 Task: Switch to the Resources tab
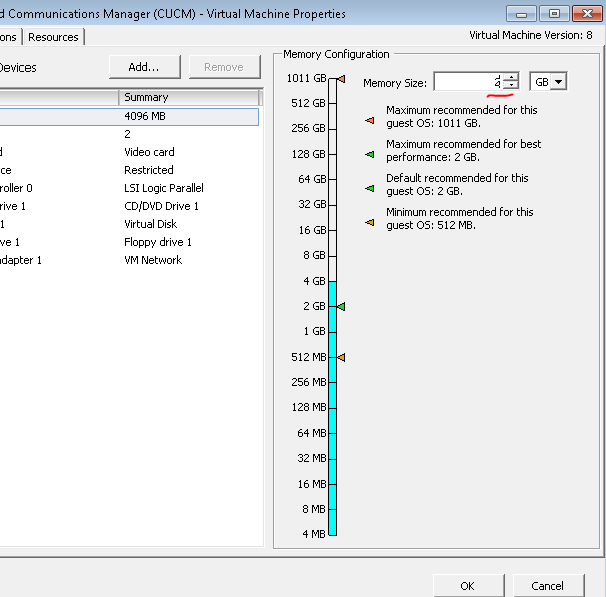point(53,37)
